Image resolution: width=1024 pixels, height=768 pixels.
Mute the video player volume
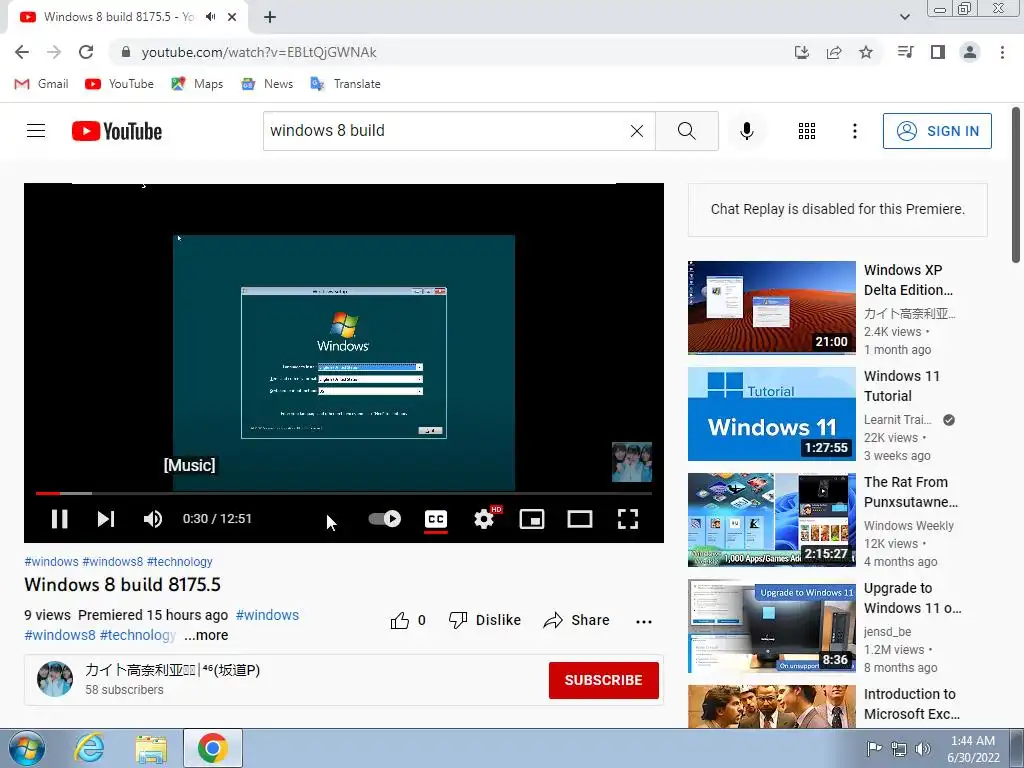click(x=153, y=519)
